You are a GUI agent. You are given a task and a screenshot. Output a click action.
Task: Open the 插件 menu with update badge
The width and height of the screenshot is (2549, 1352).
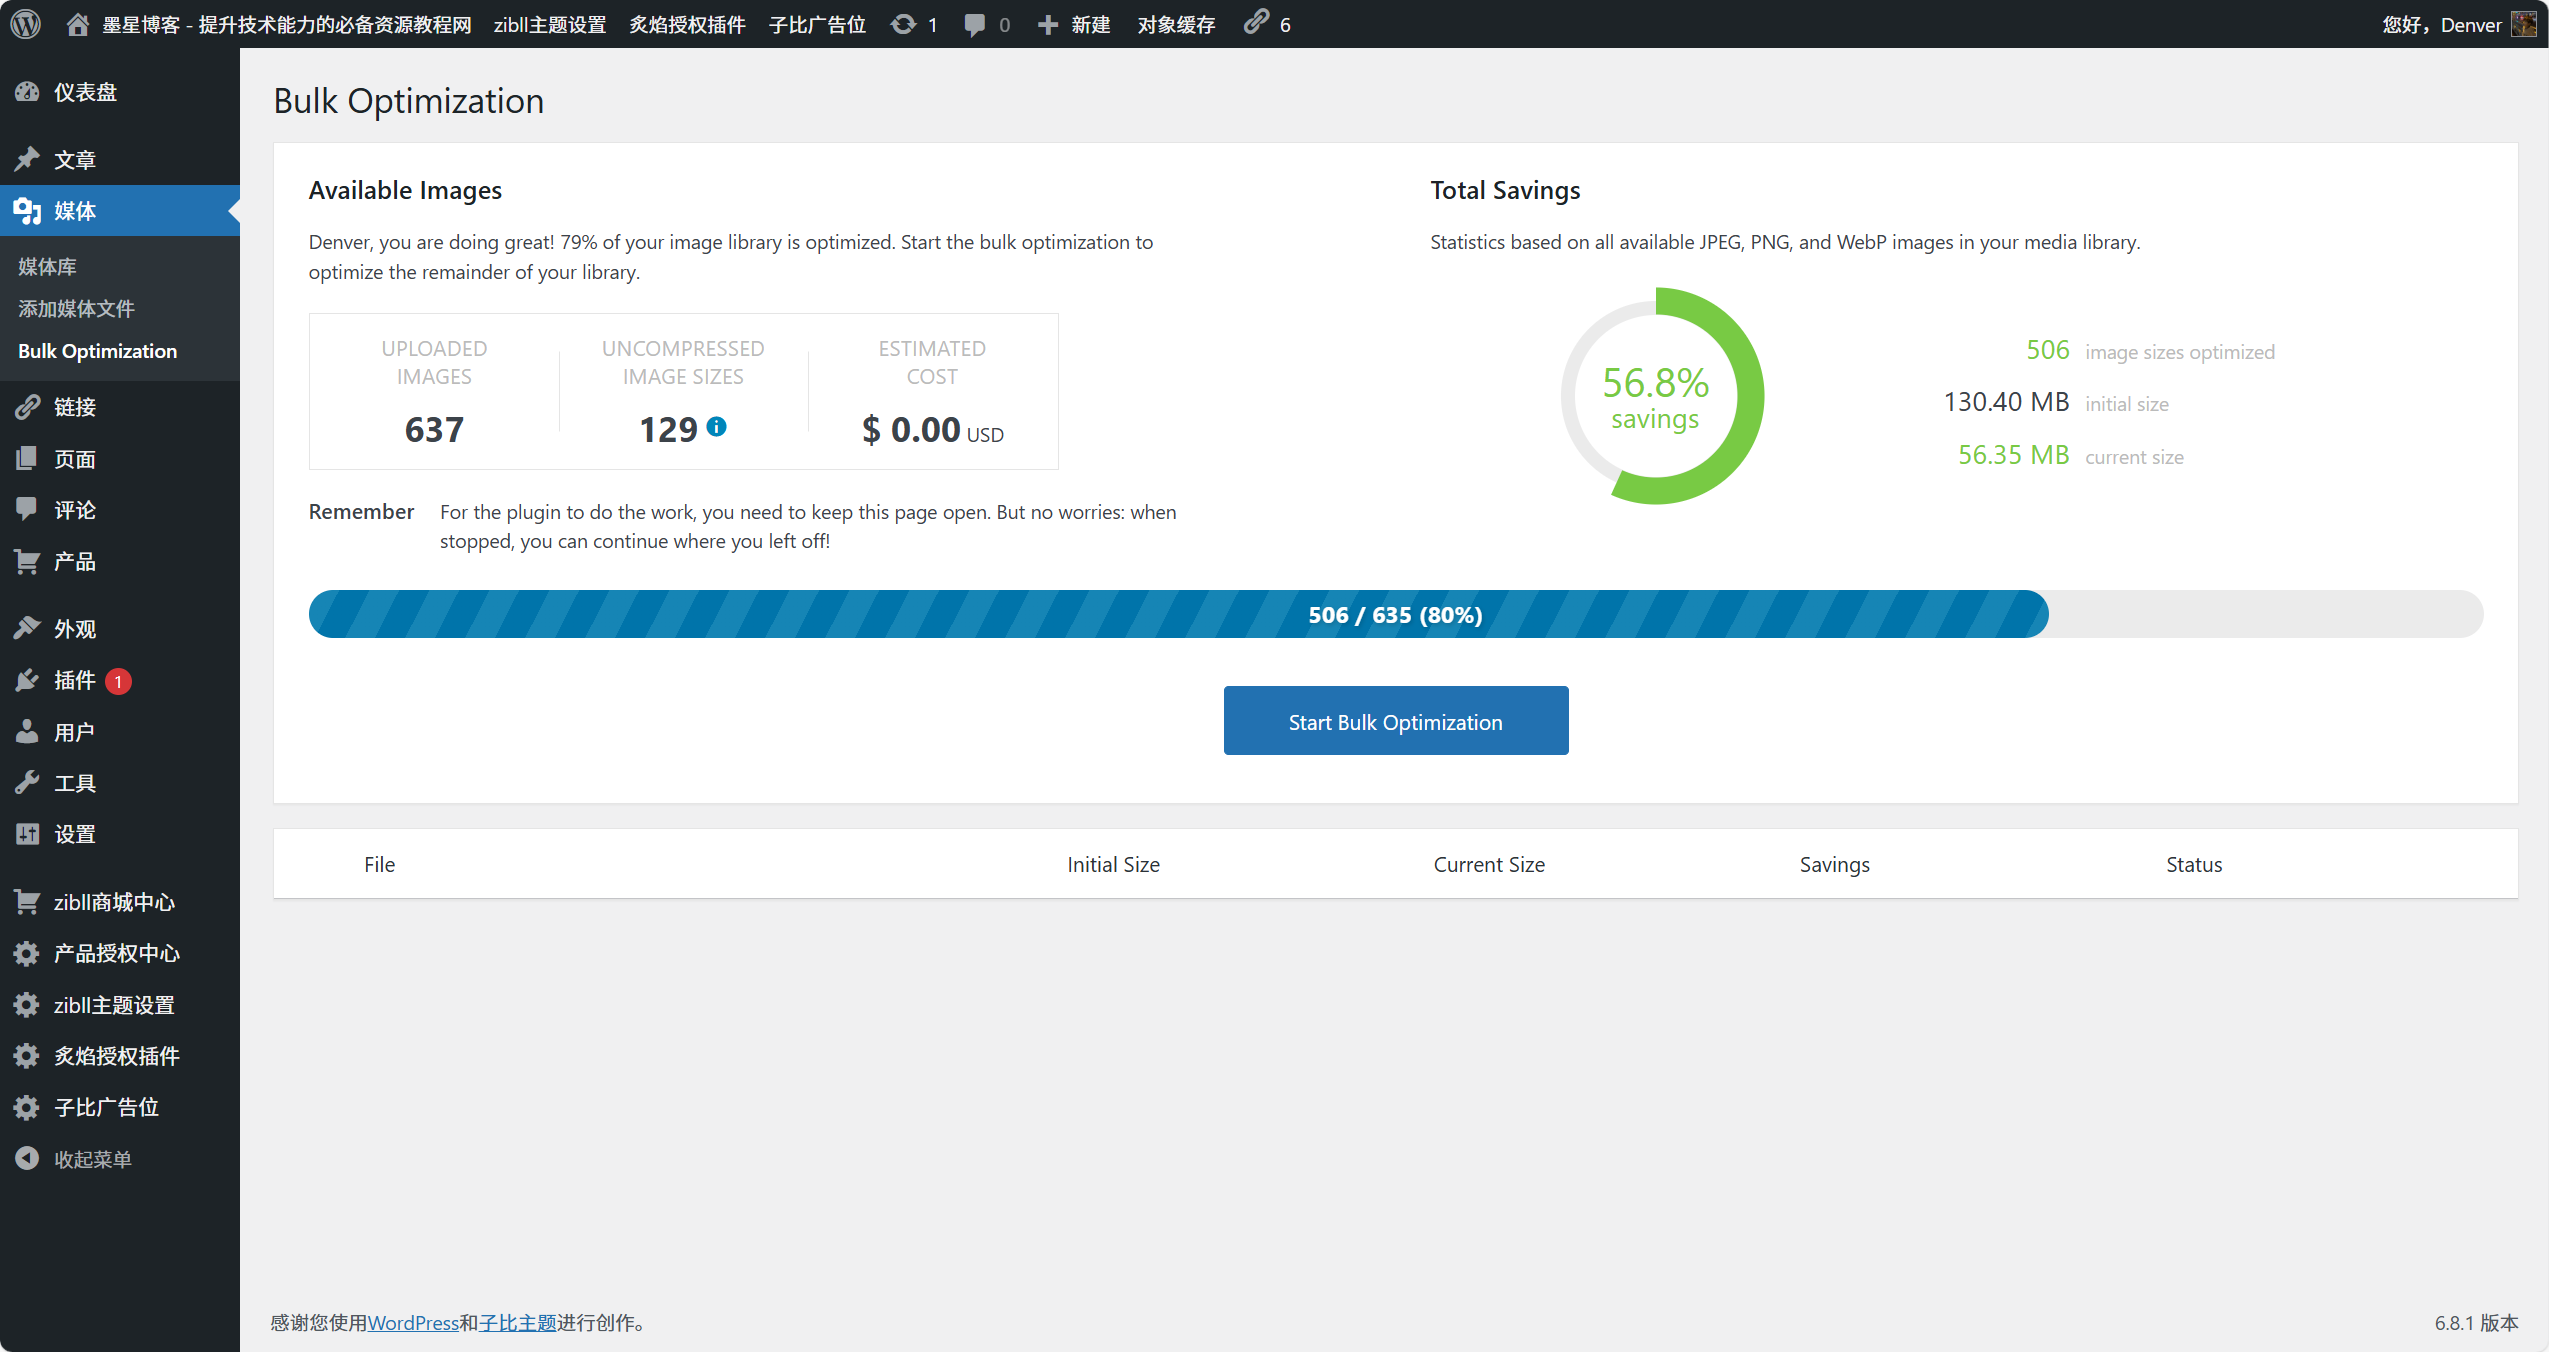[75, 681]
